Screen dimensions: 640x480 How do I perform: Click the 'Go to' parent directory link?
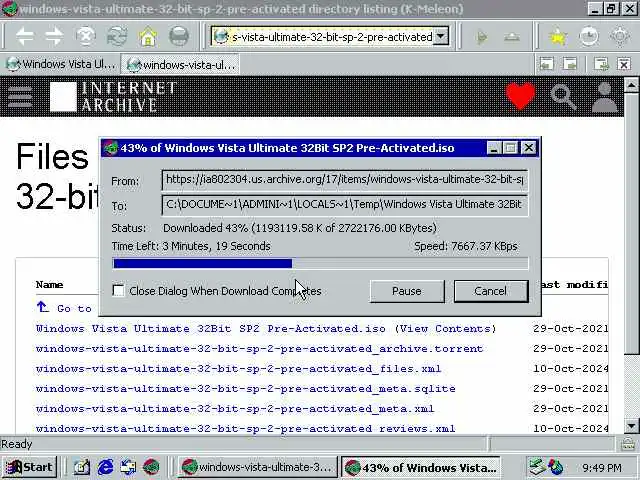click(x=64, y=308)
